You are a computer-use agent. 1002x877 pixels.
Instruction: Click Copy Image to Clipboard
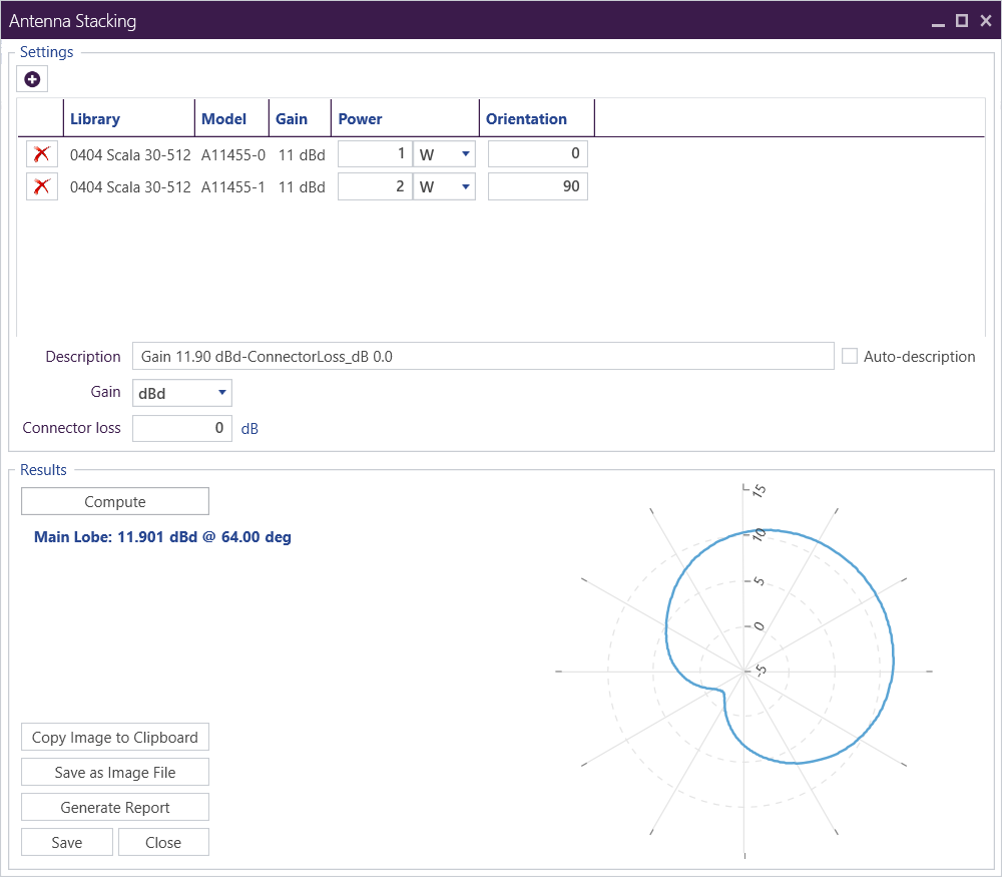[115, 738]
